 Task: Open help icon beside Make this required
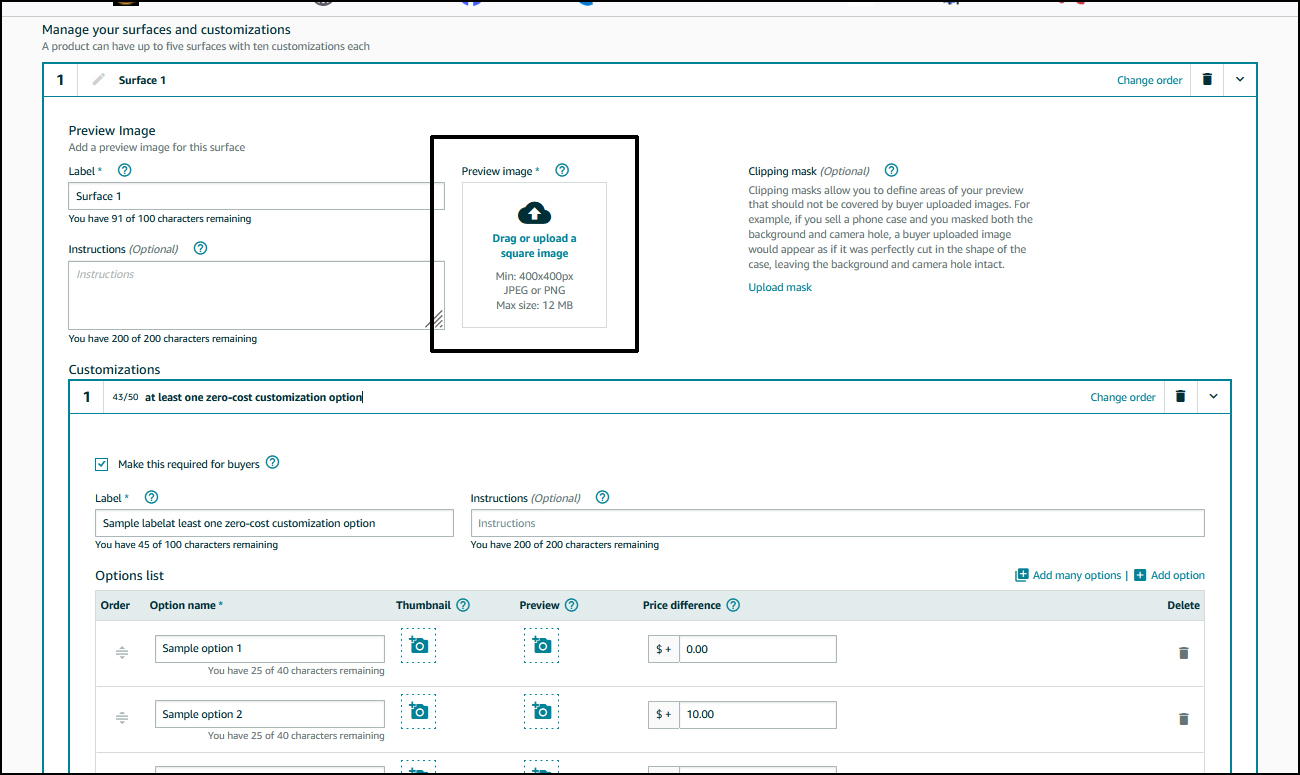click(x=272, y=463)
